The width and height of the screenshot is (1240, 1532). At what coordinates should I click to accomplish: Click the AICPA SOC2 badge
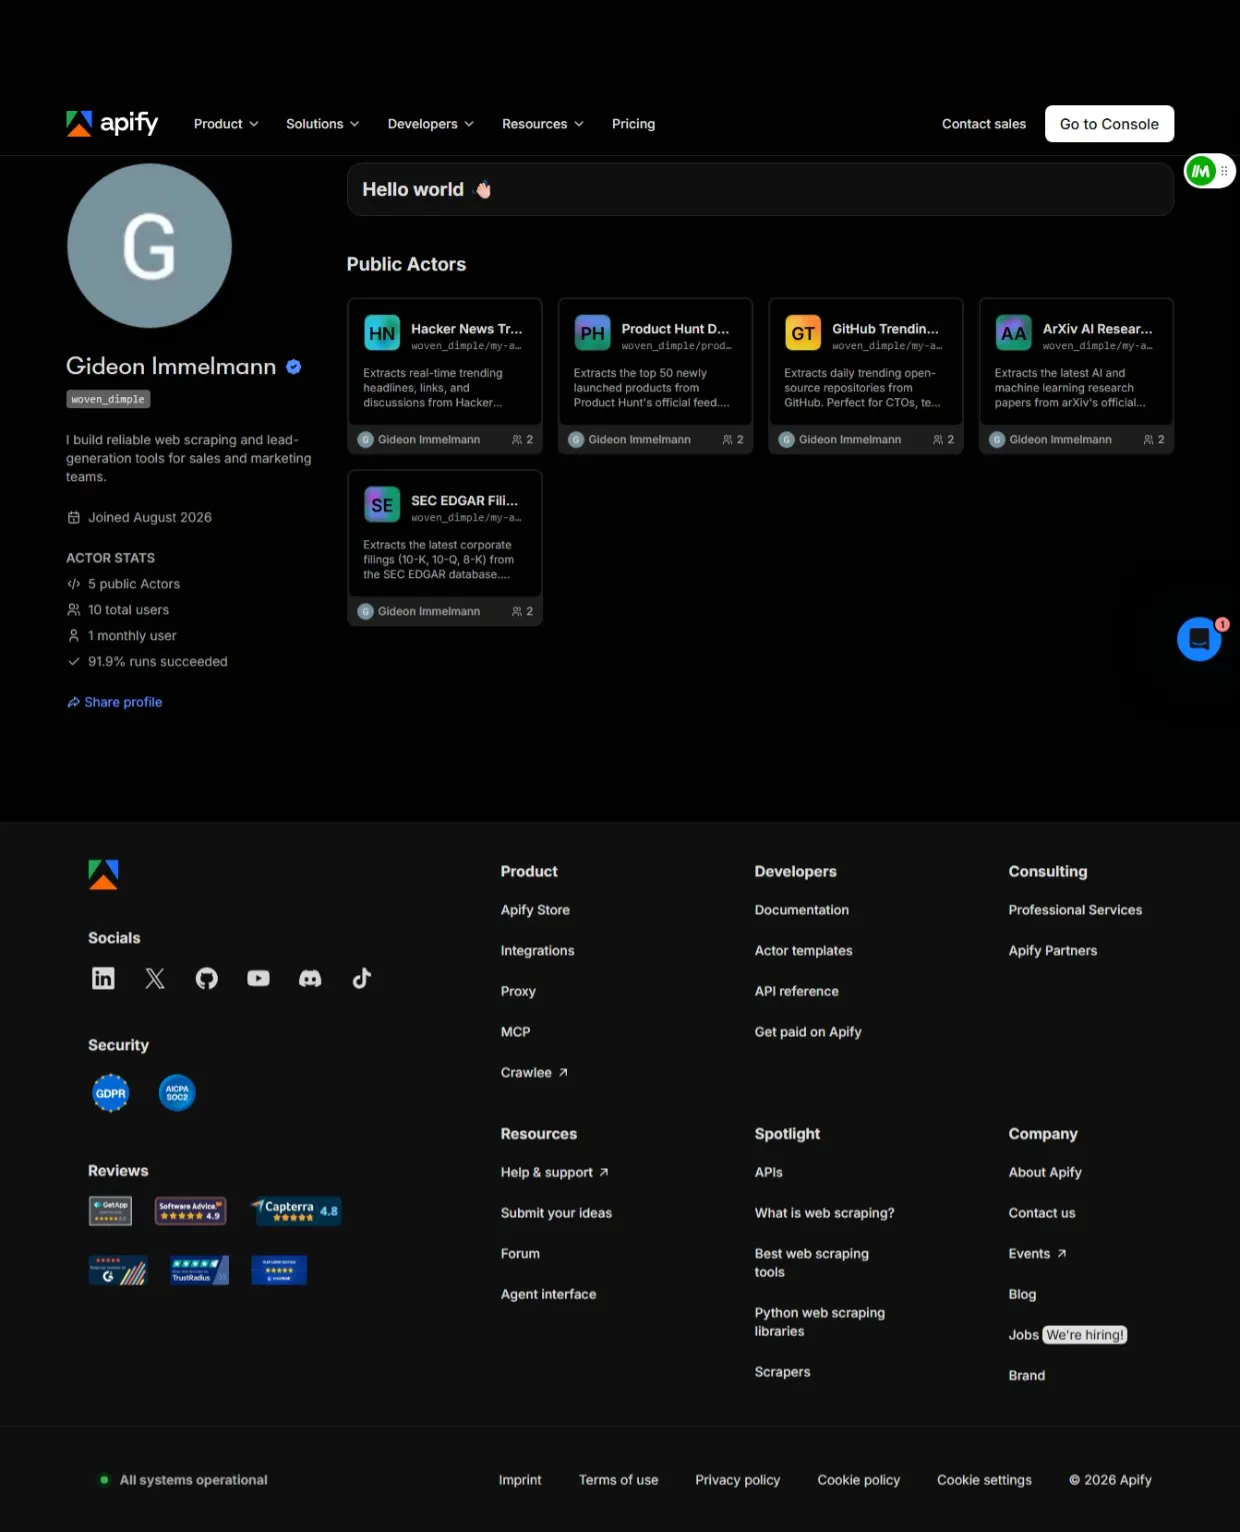(177, 1093)
